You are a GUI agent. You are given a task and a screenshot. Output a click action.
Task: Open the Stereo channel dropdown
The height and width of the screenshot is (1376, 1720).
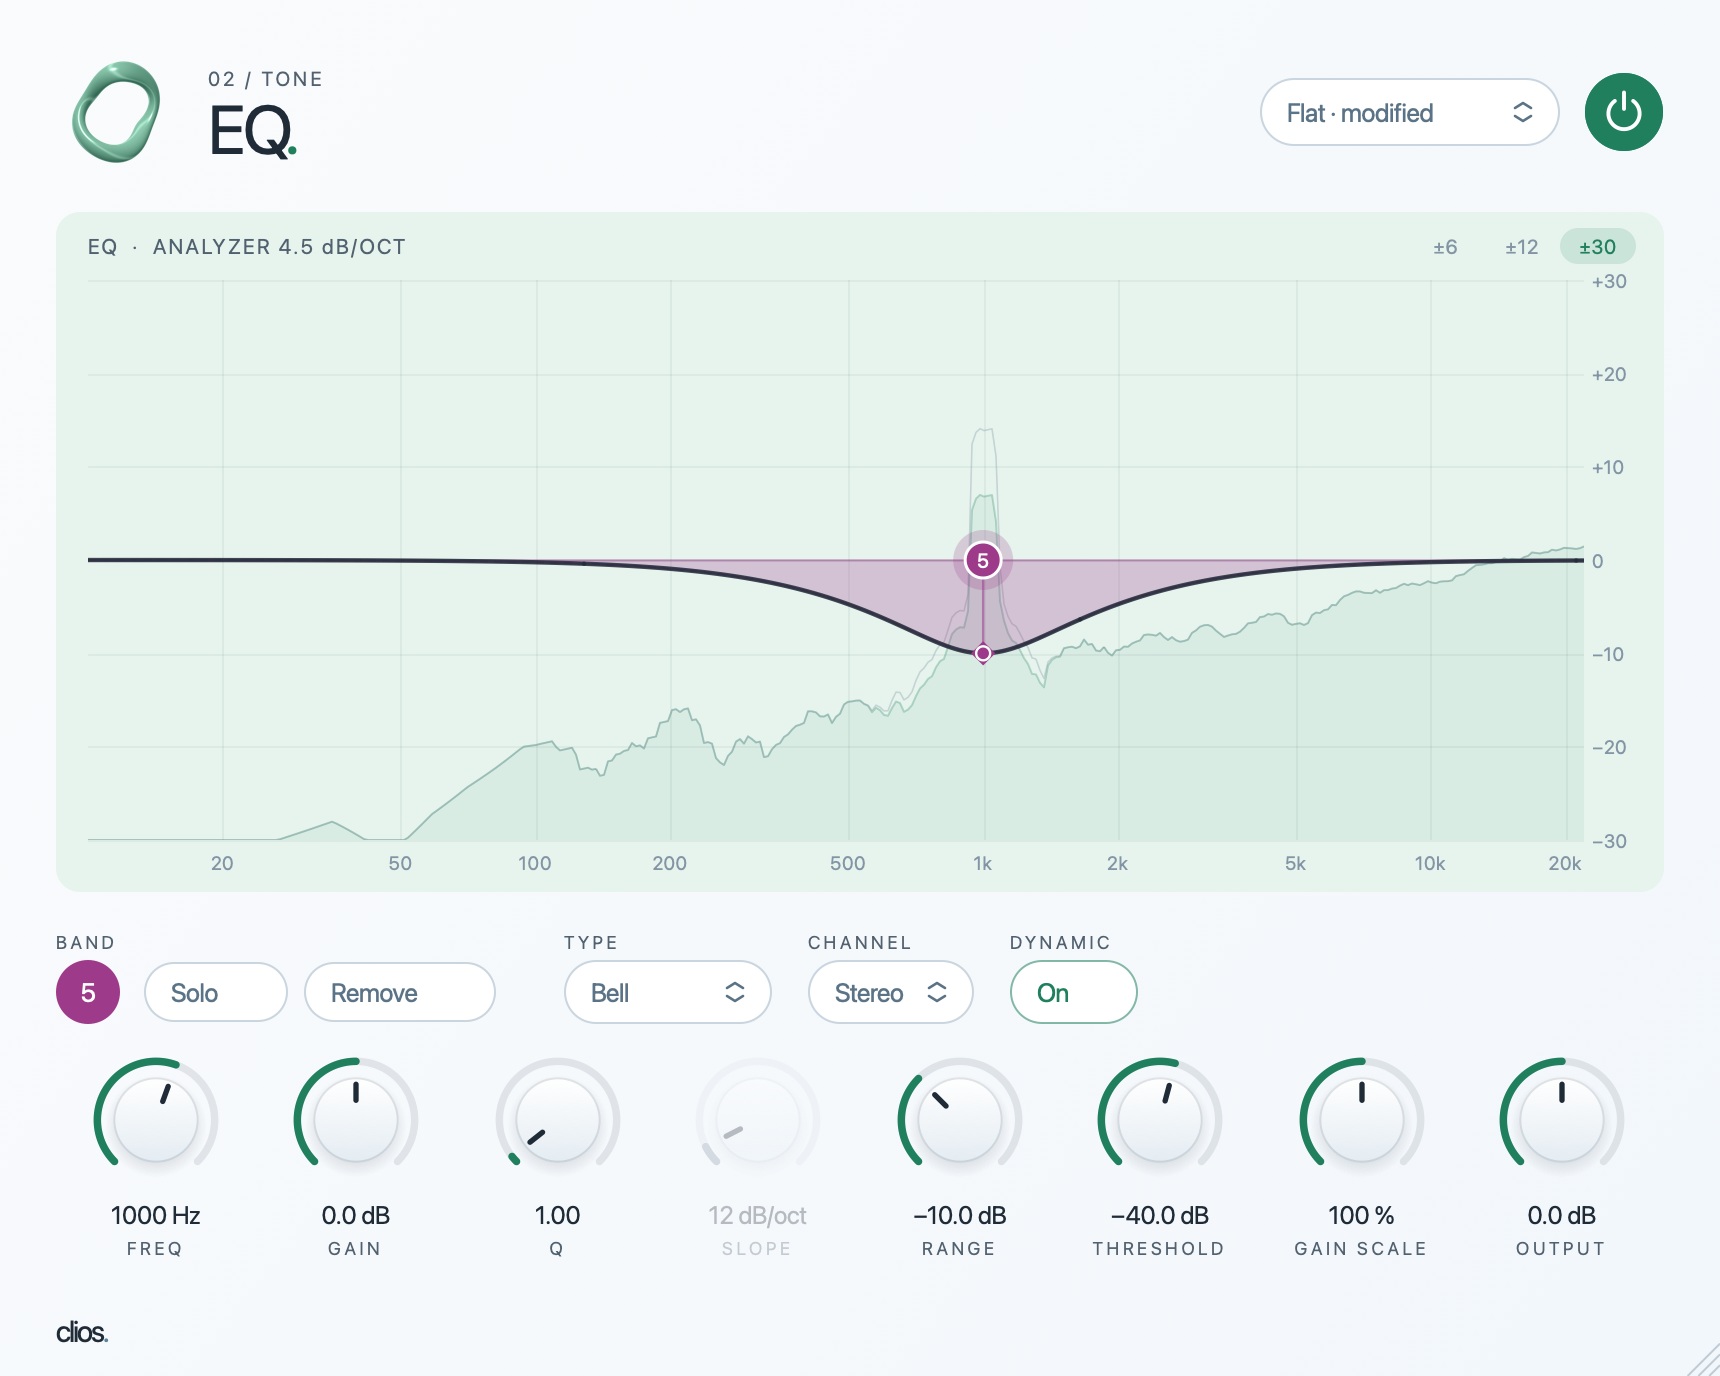pyautogui.click(x=890, y=992)
